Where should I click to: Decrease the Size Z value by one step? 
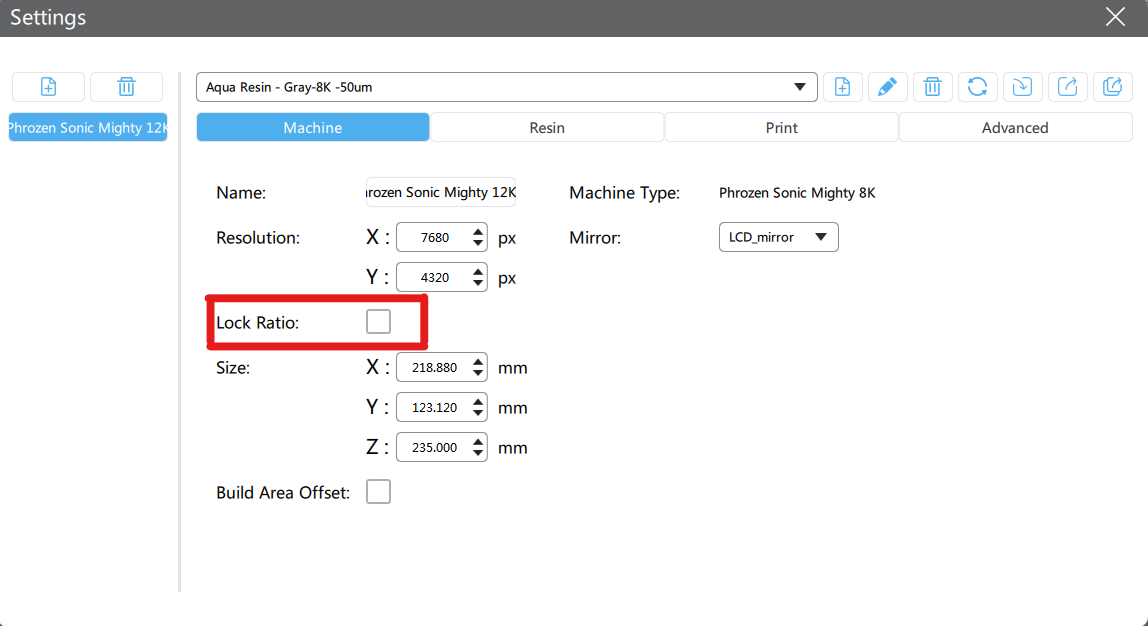point(478,454)
